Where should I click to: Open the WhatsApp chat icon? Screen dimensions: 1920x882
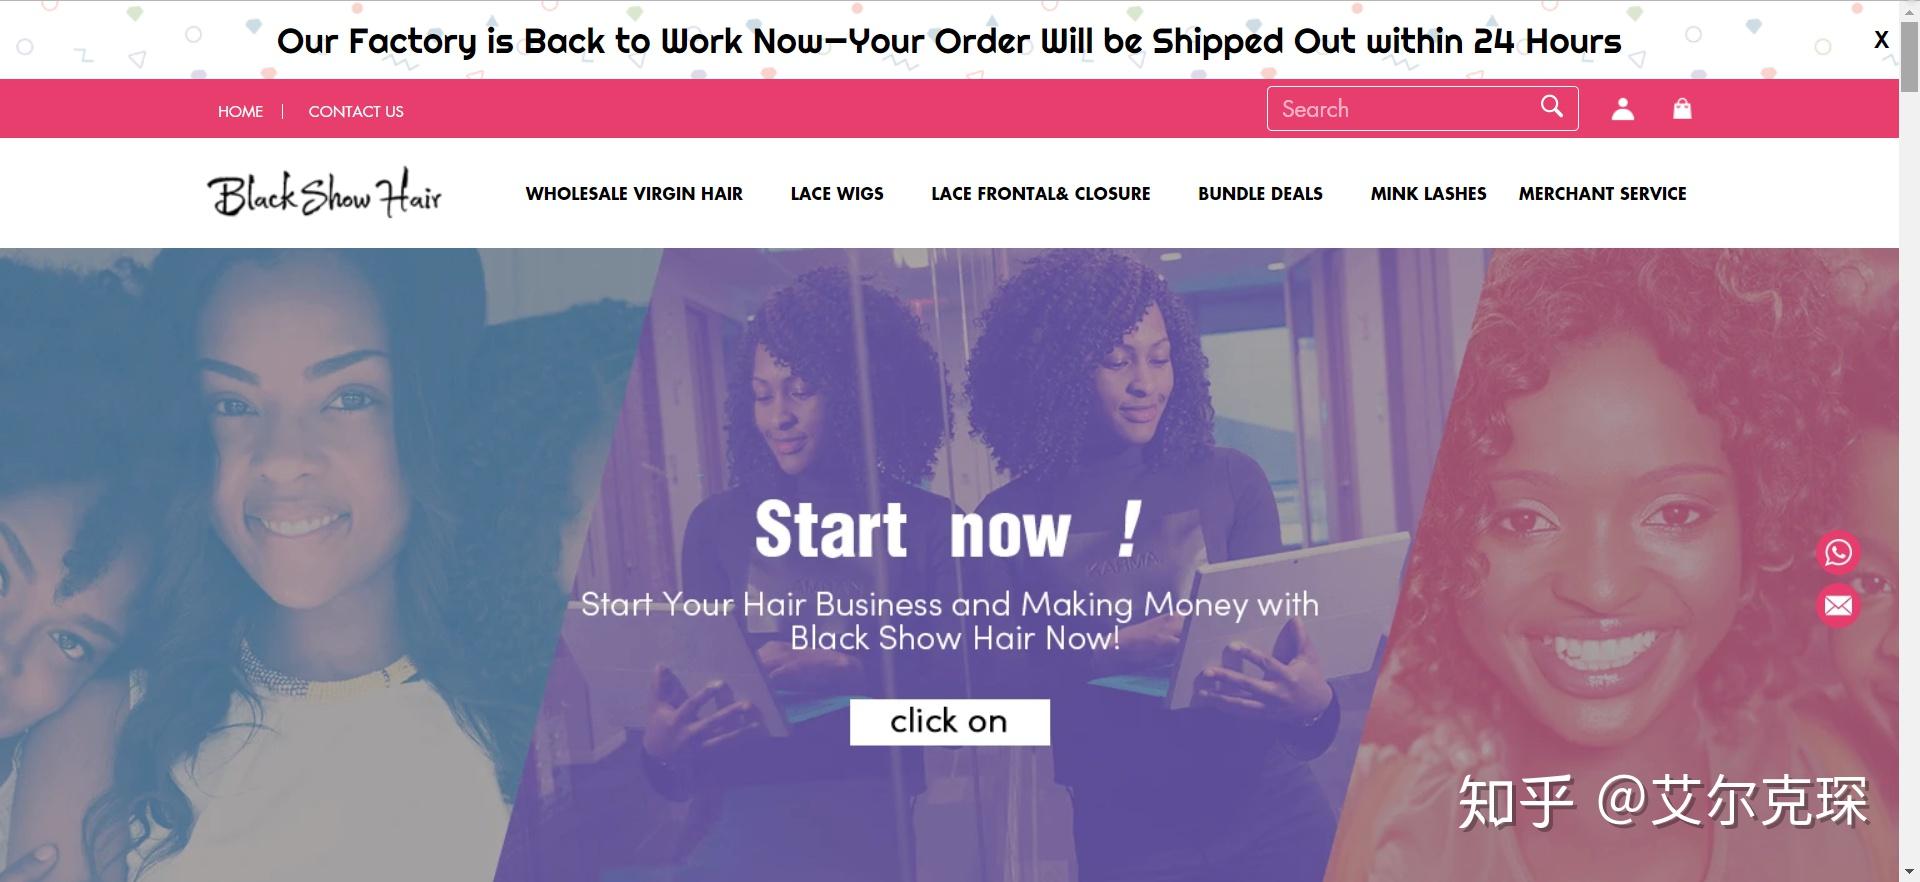click(1838, 552)
